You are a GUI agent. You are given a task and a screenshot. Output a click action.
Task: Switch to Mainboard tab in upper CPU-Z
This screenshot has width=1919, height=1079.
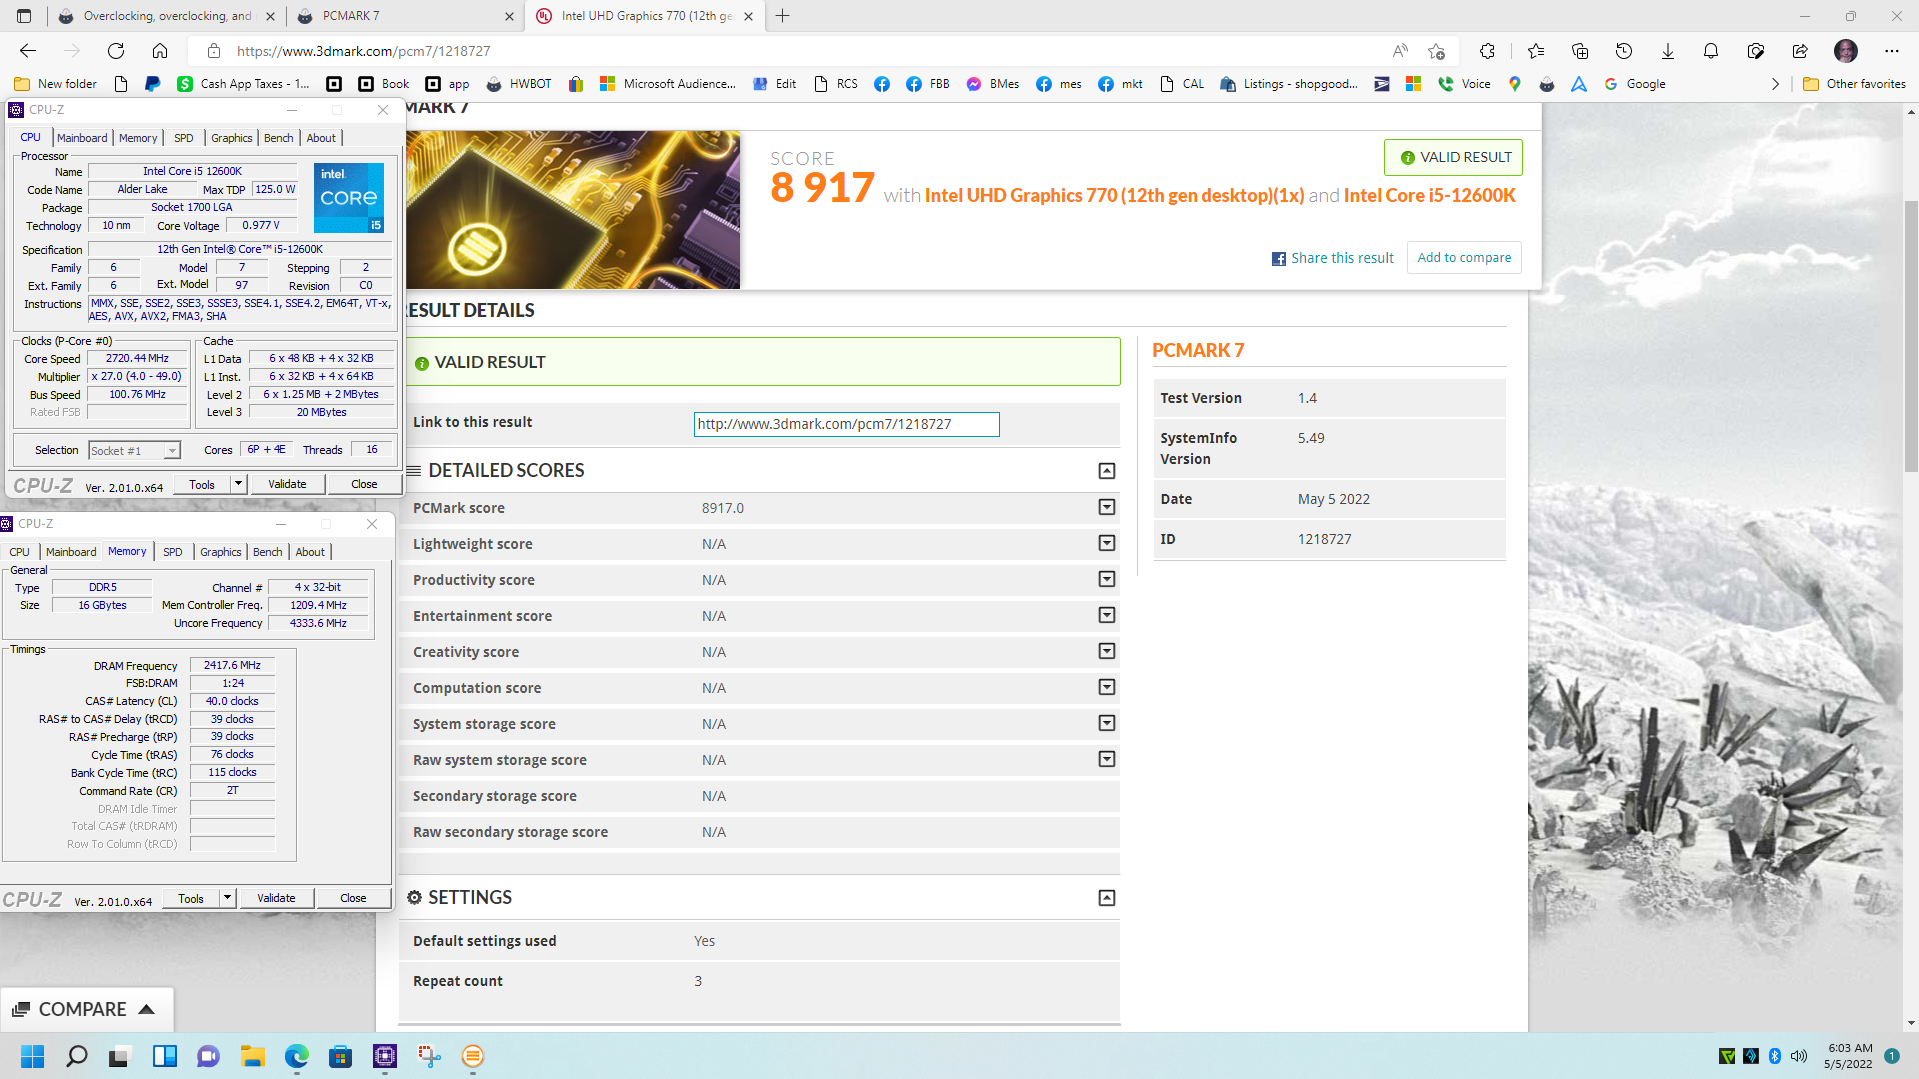(82, 138)
